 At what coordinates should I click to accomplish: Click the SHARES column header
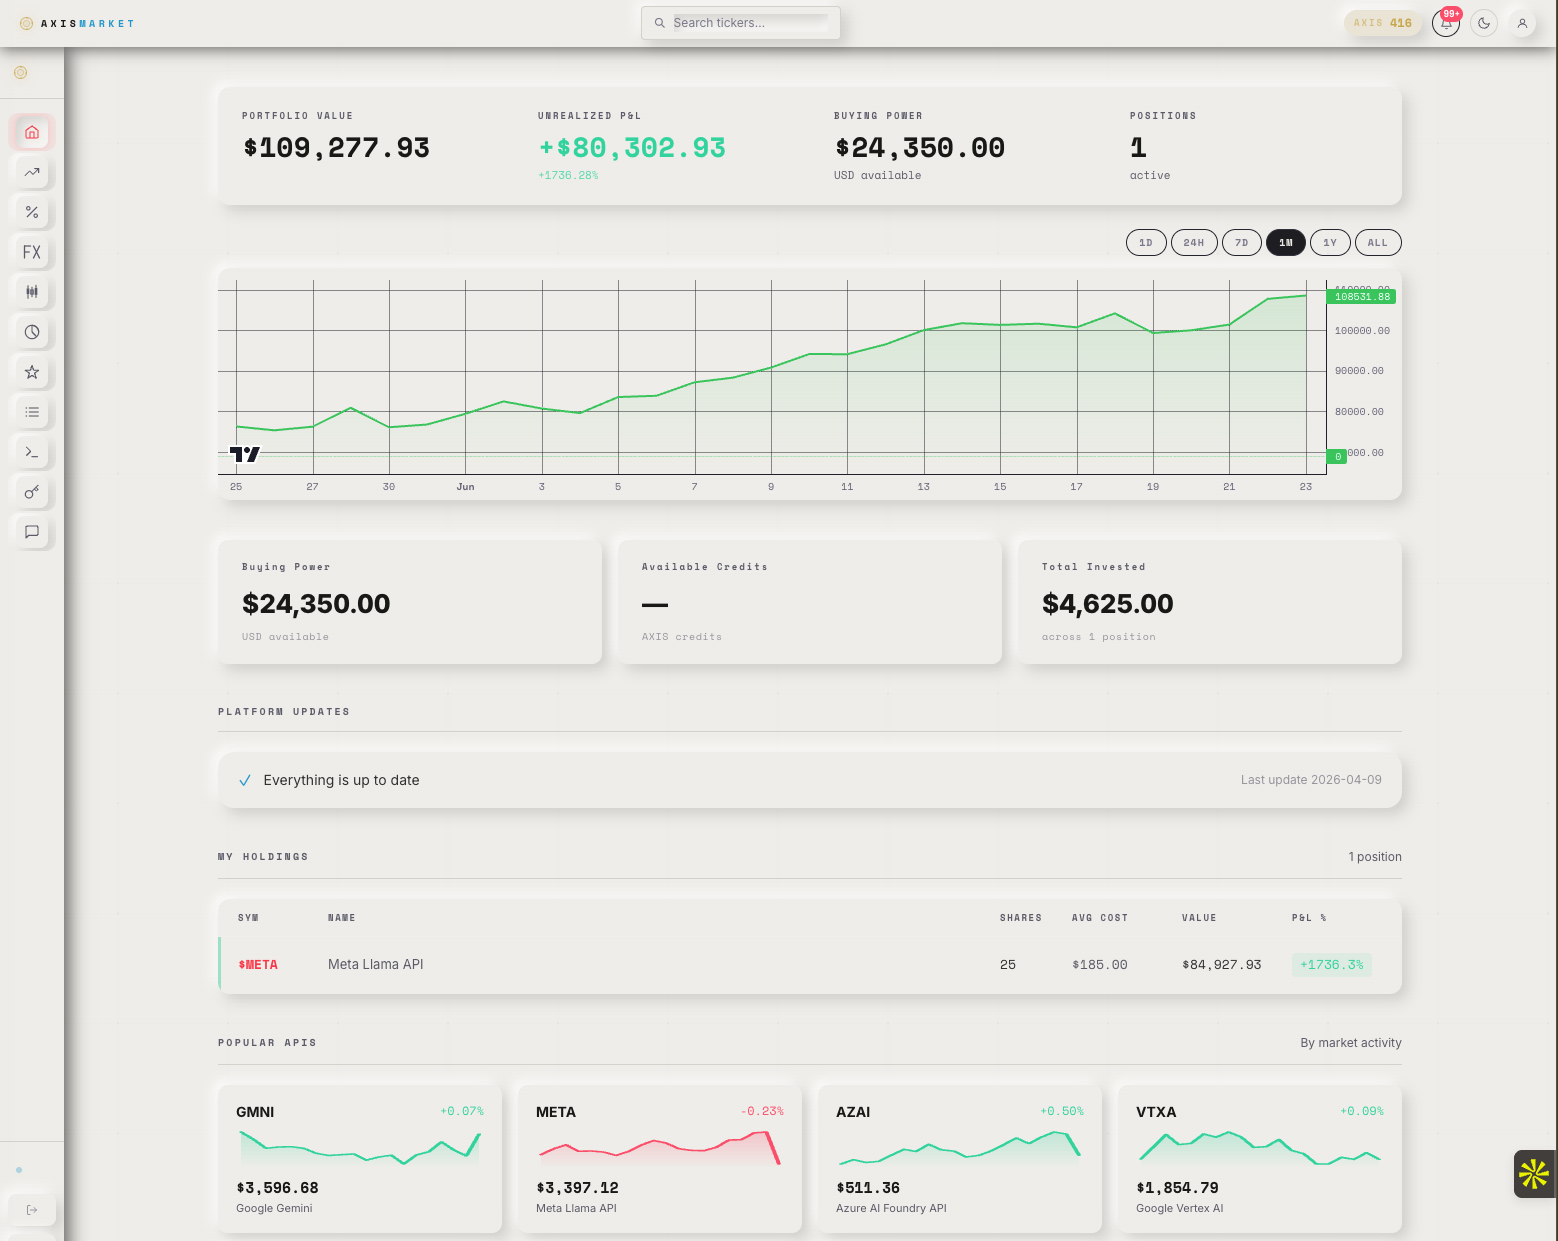tap(1021, 918)
